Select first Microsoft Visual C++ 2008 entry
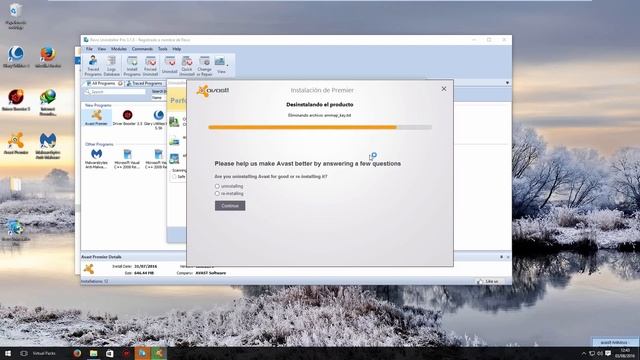 [127, 158]
